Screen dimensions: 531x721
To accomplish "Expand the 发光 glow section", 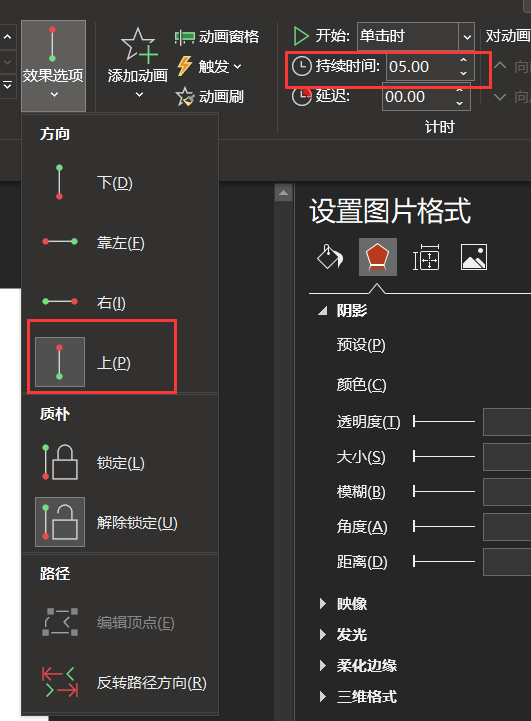I will point(323,635).
